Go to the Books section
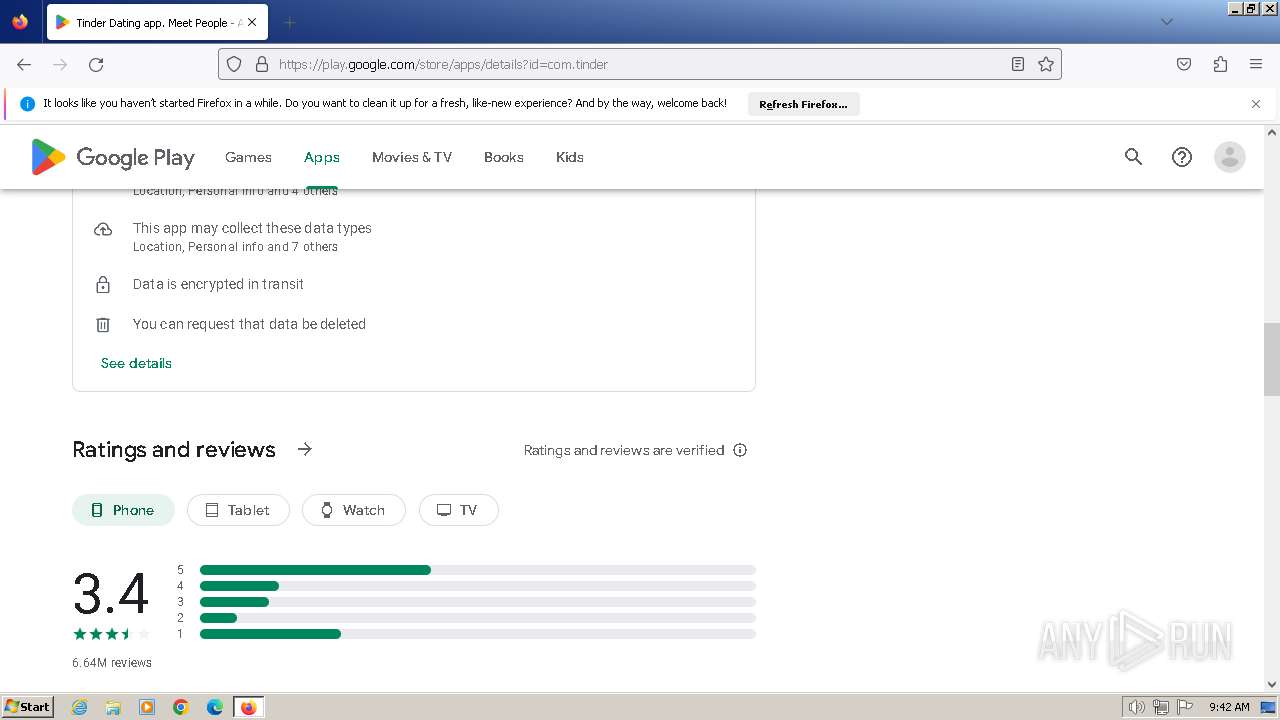The height and width of the screenshot is (720, 1280). [504, 157]
